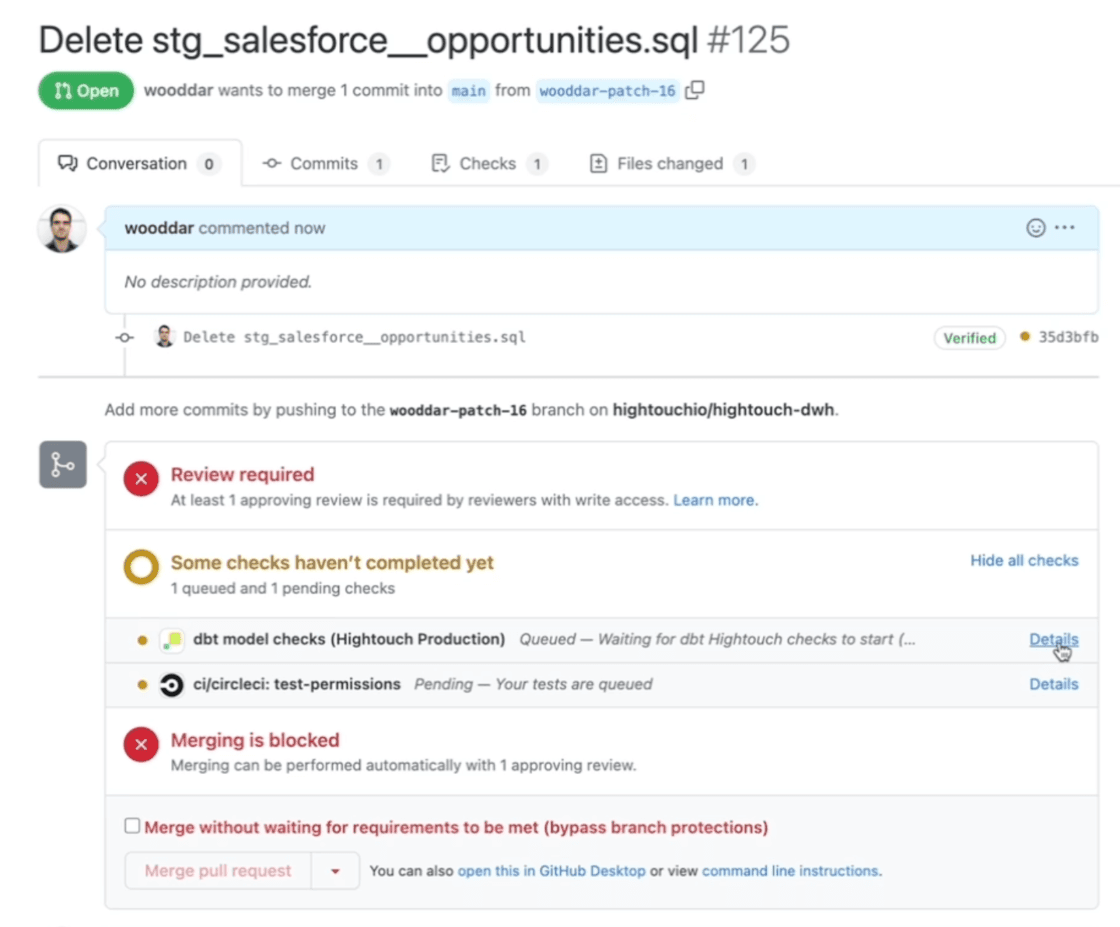This screenshot has width=1120, height=927.
Task: Open the kebab menu on the comment
Action: pos(1065,227)
